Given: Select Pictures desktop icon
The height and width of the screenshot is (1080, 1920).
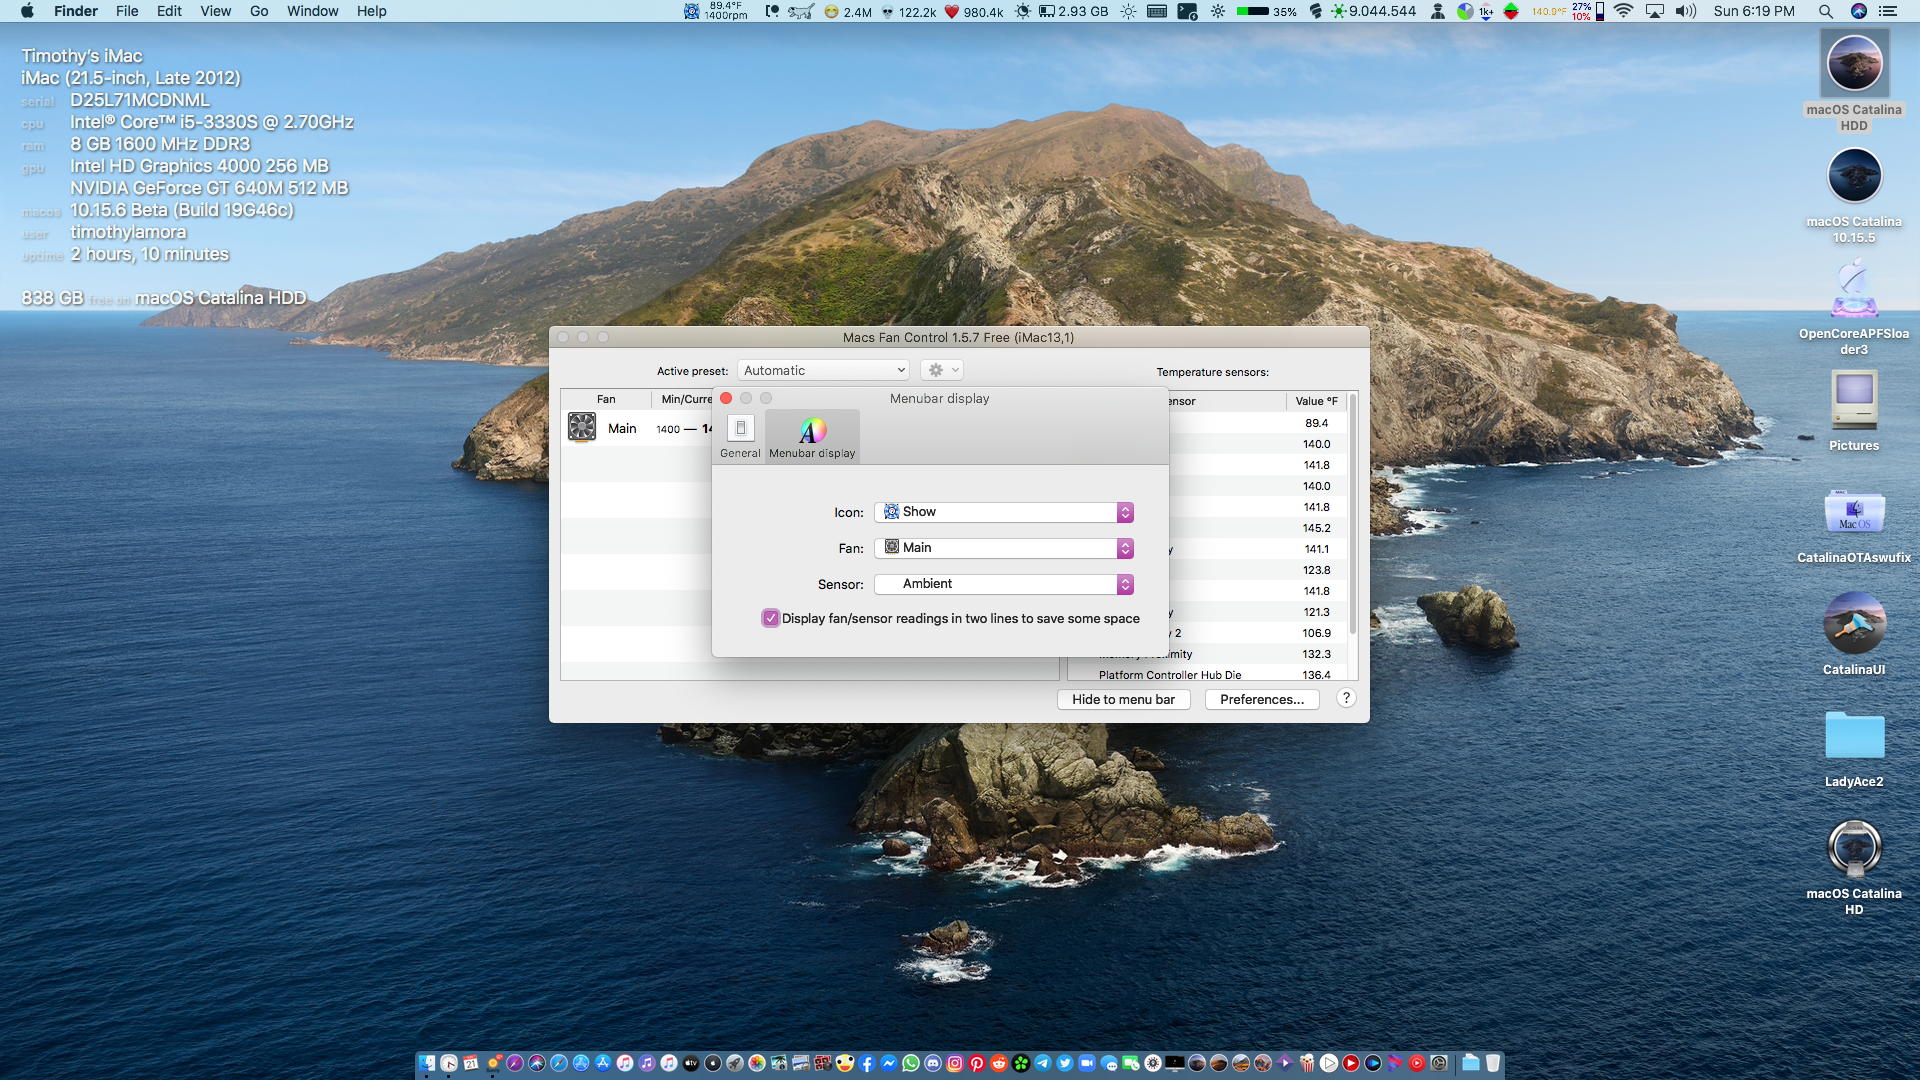Looking at the screenshot, I should [1854, 400].
